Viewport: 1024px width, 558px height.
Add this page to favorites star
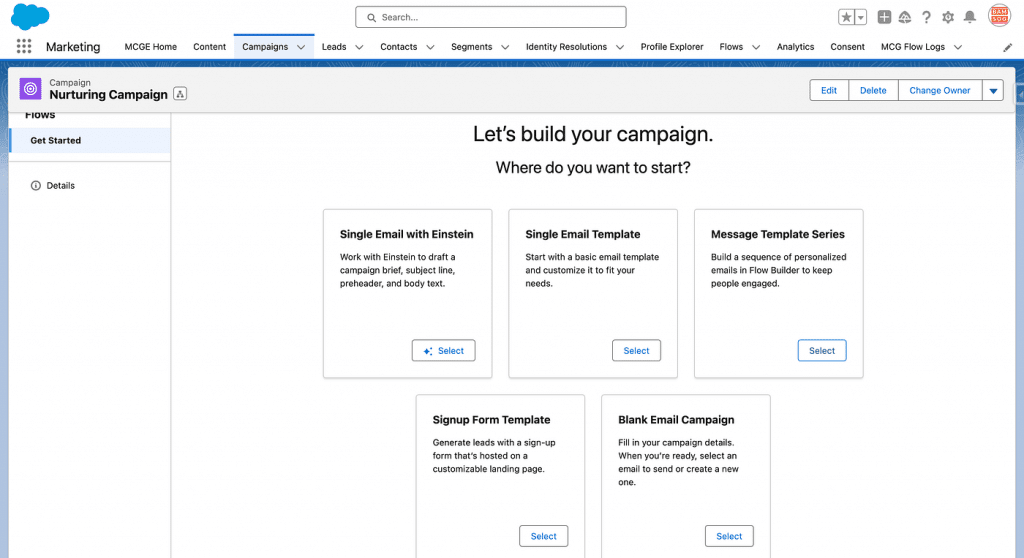tap(846, 17)
